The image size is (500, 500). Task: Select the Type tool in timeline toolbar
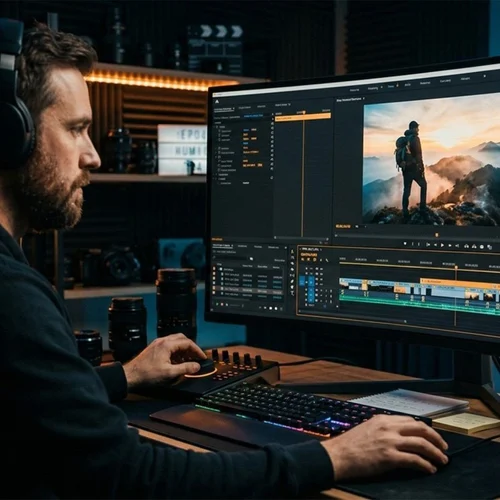click(x=292, y=293)
